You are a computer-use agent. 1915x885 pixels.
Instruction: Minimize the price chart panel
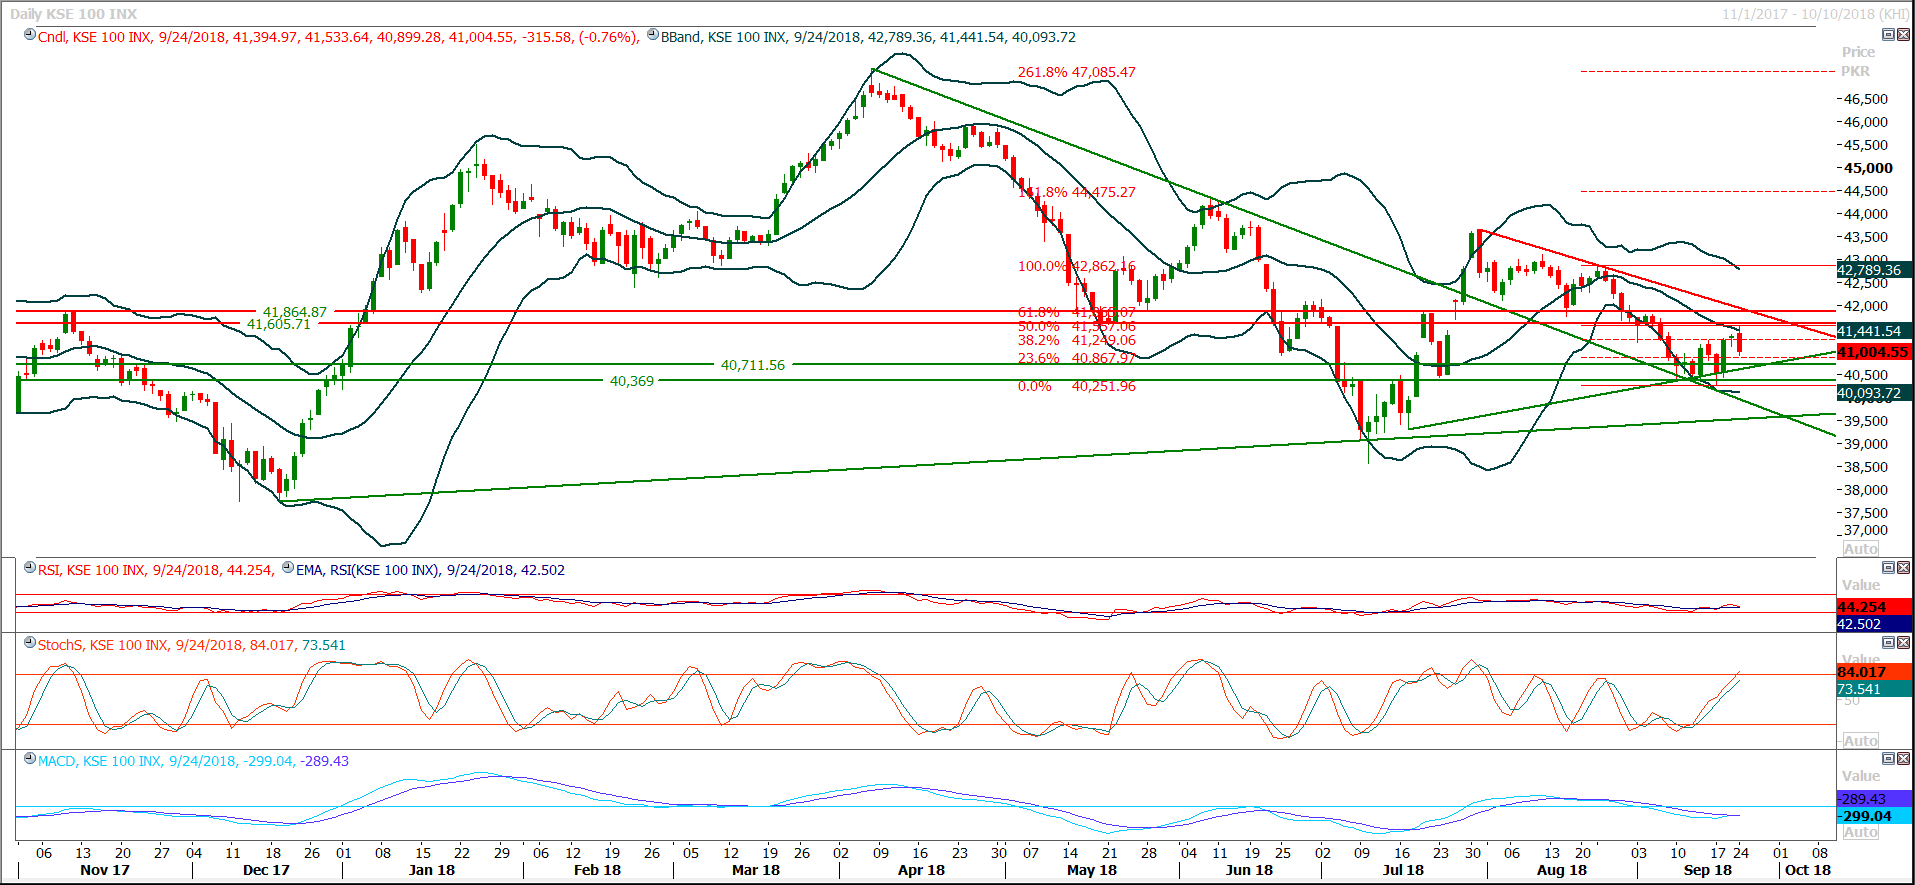click(x=1888, y=35)
